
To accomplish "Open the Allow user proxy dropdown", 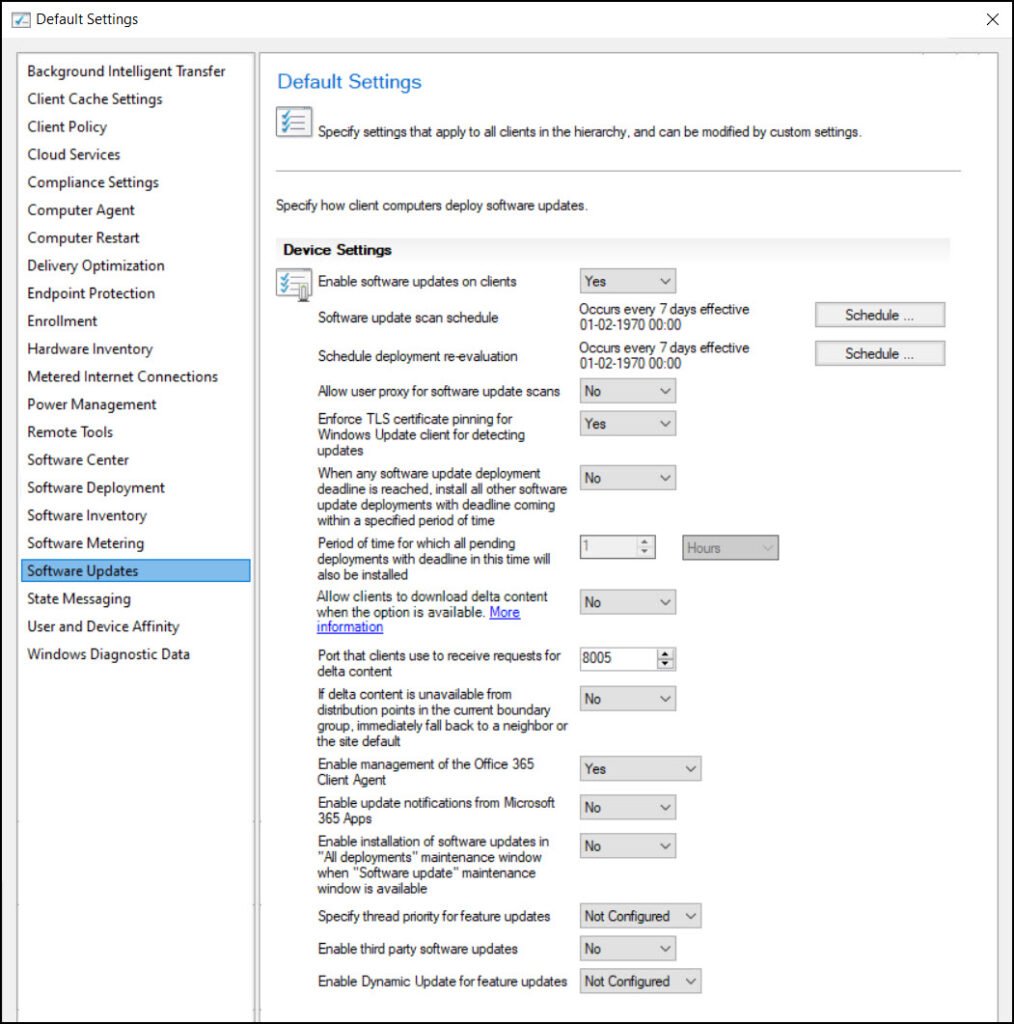I will (627, 391).
